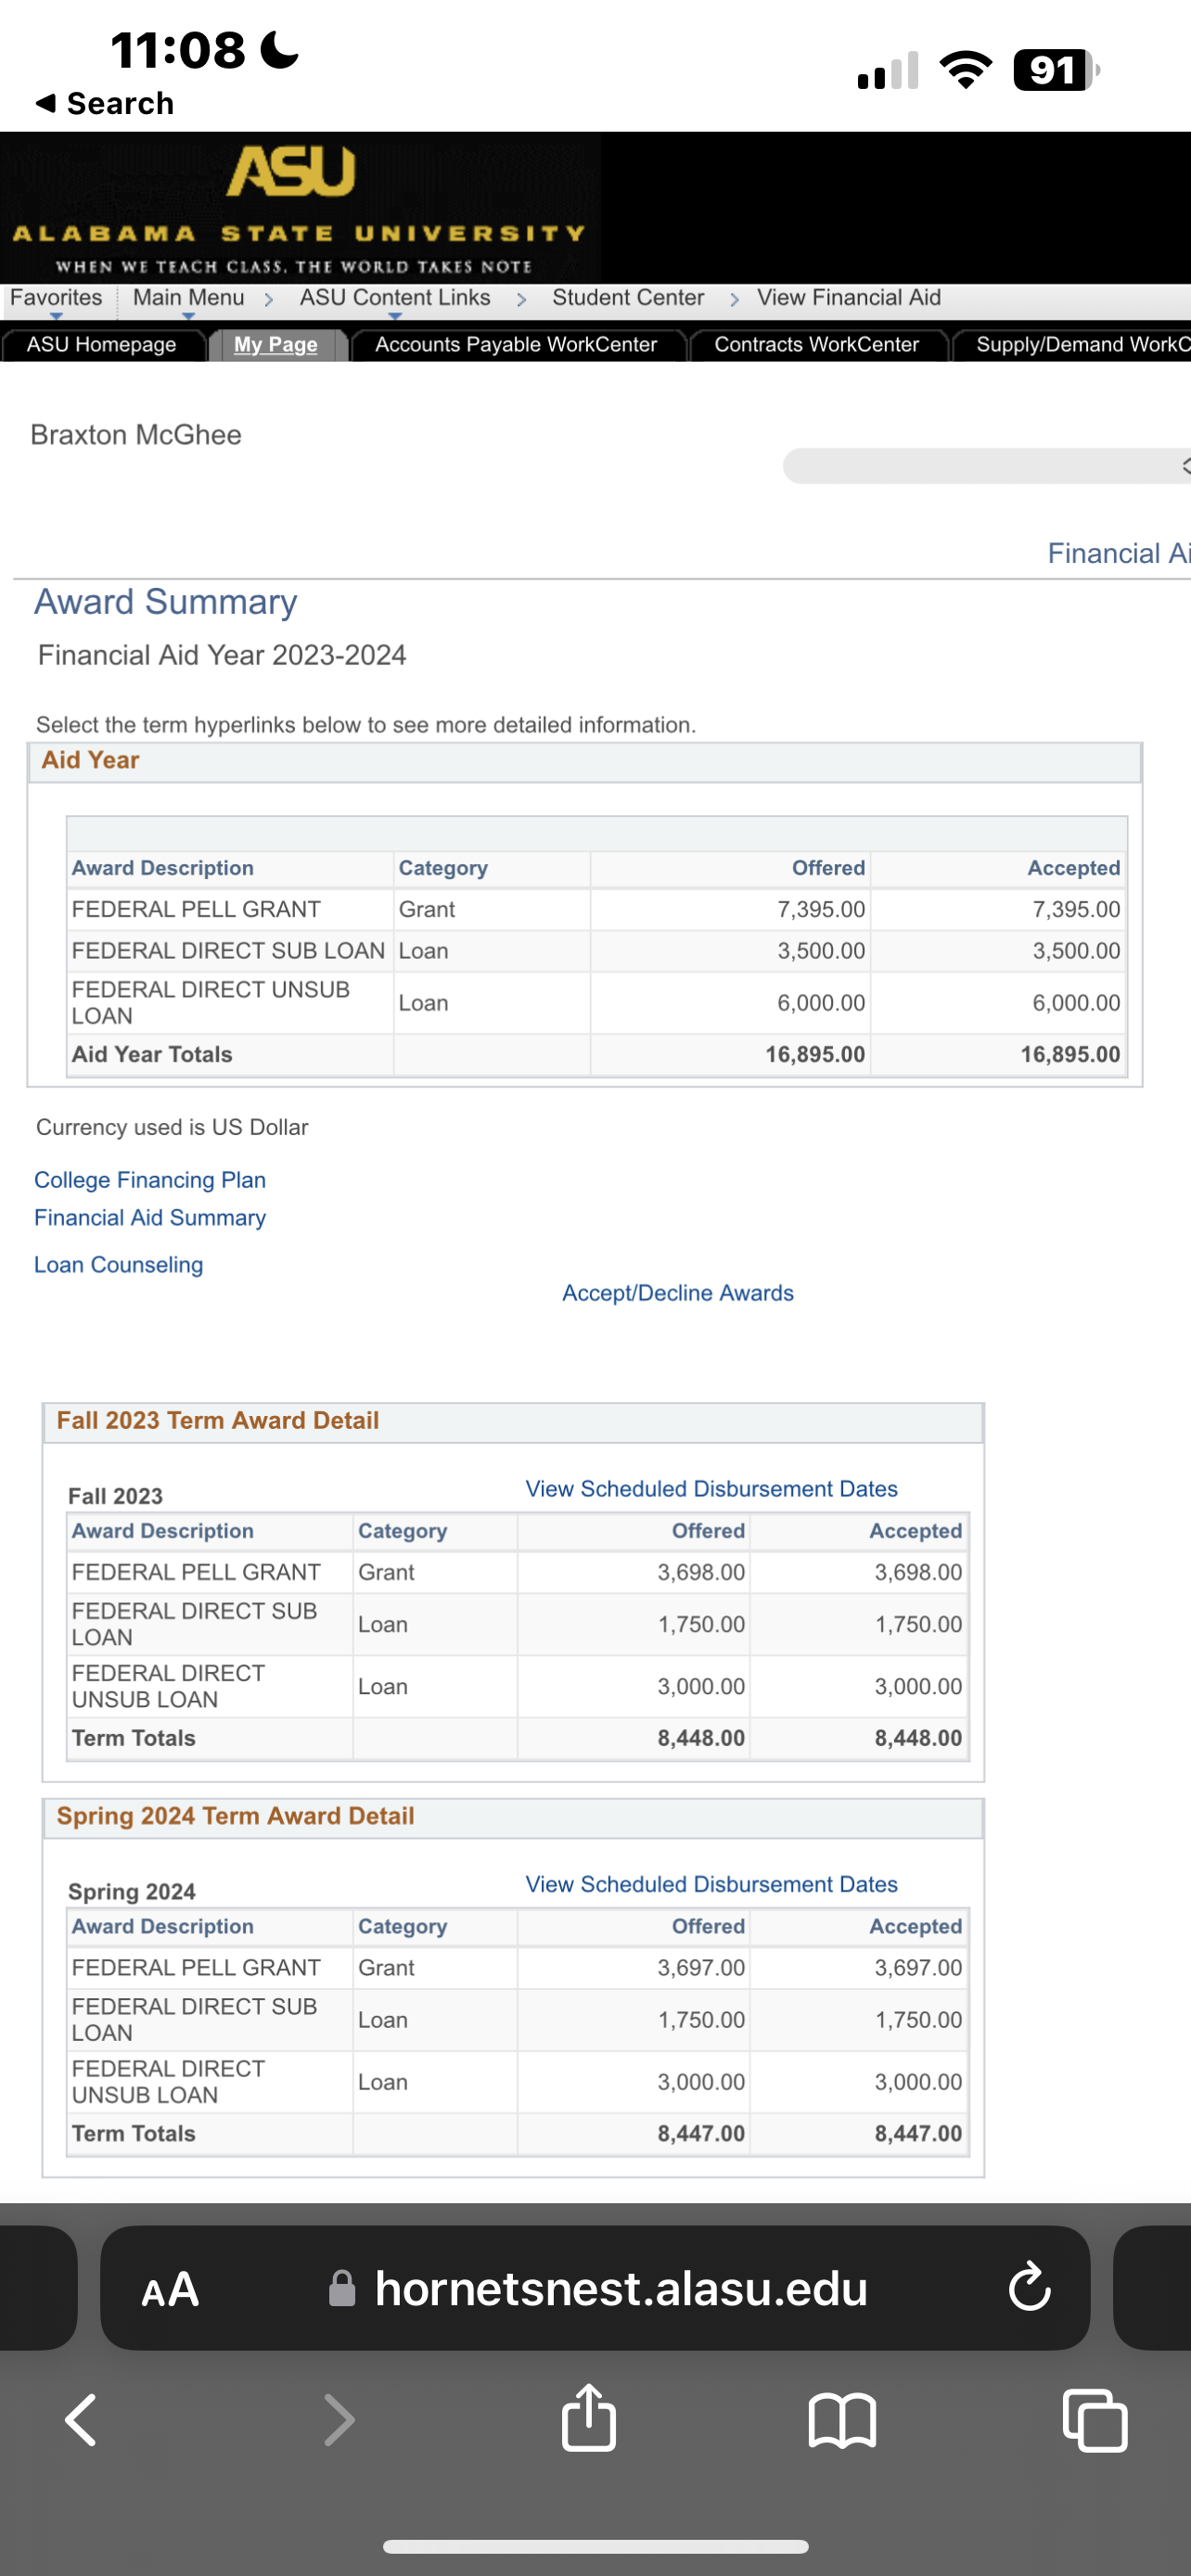Image resolution: width=1191 pixels, height=2576 pixels.
Task: Click Aid Year Accepted column header
Action: (x=1074, y=868)
